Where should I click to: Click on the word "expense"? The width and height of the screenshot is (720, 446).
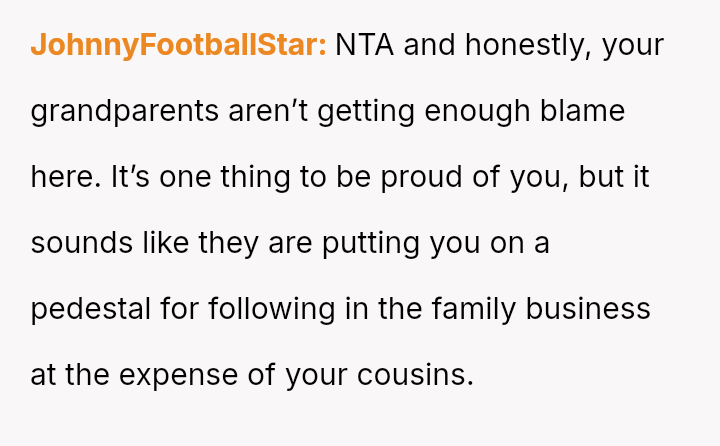pyautogui.click(x=185, y=376)
